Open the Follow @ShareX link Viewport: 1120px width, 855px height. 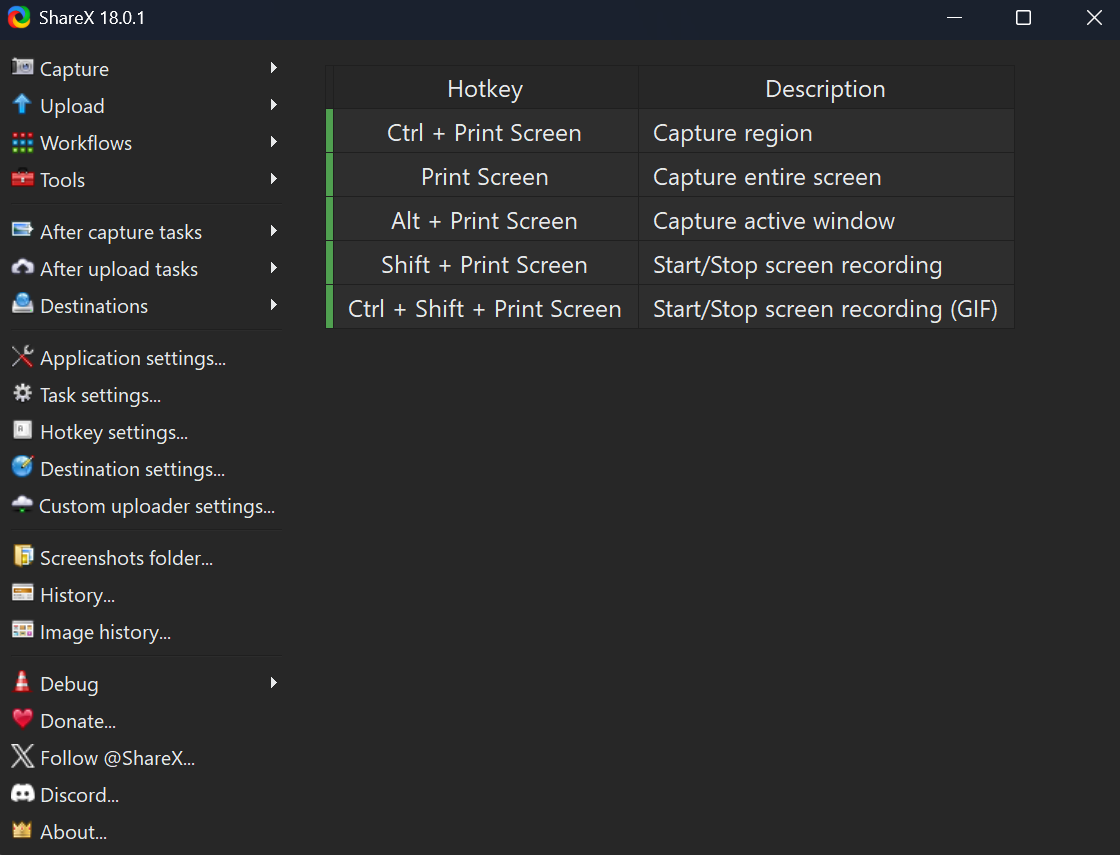(x=117, y=758)
